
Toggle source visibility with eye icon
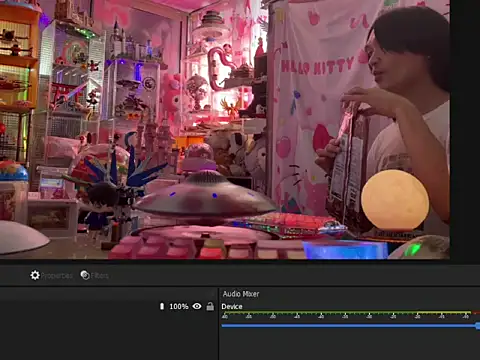197,306
